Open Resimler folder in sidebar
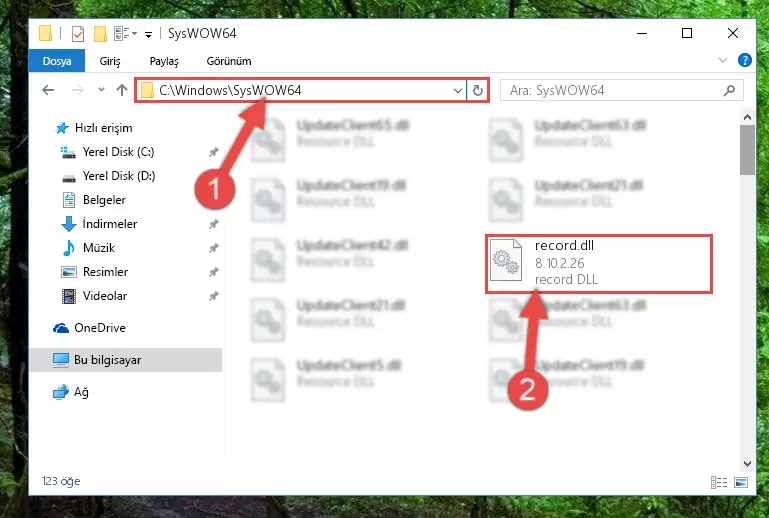The width and height of the screenshot is (769, 518). coord(105,272)
